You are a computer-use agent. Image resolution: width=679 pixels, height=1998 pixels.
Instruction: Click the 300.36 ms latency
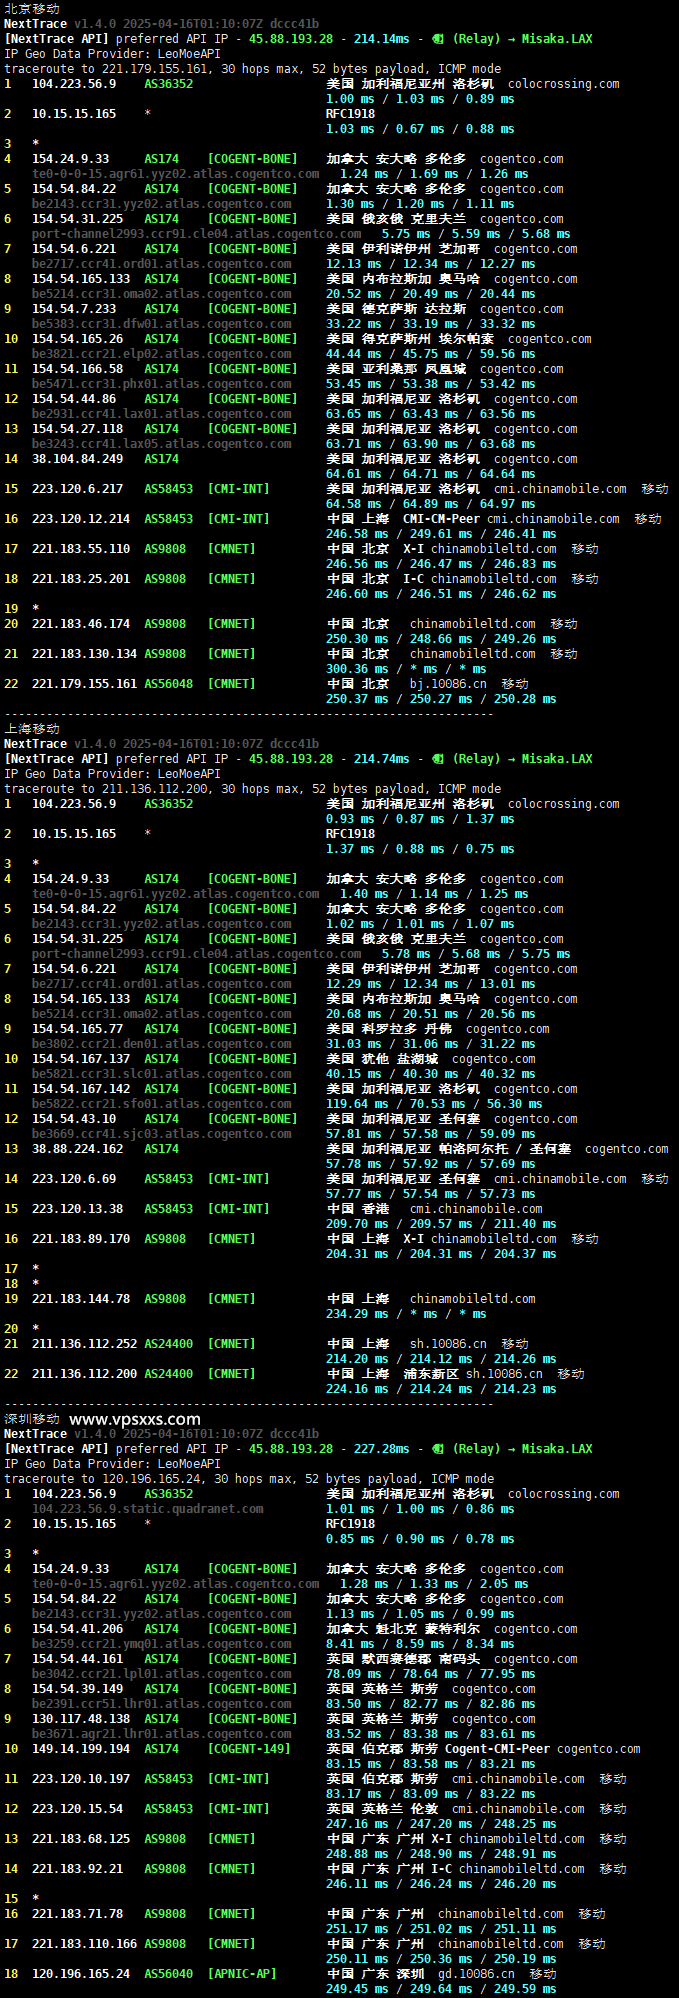[357, 669]
